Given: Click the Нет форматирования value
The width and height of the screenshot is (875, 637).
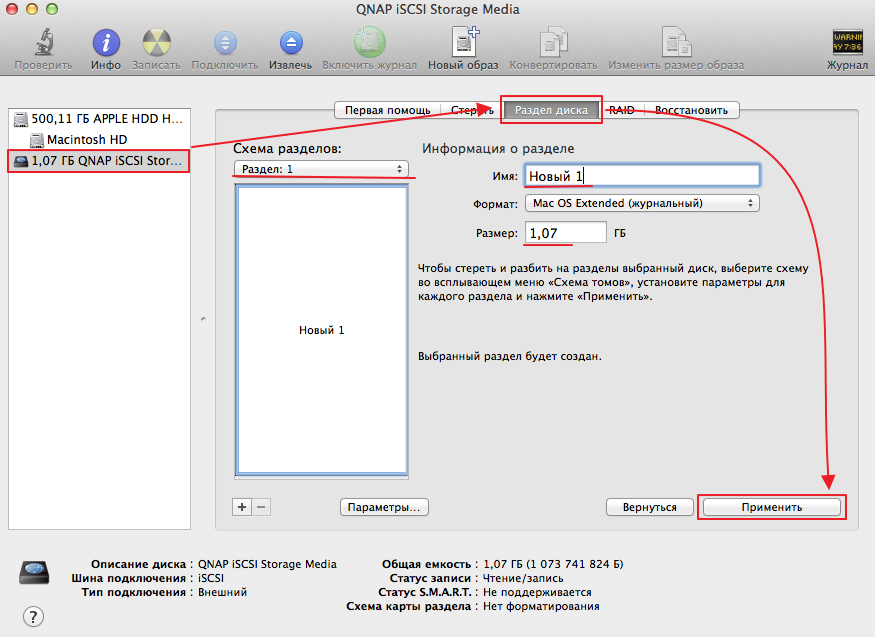Looking at the screenshot, I should (x=541, y=606).
